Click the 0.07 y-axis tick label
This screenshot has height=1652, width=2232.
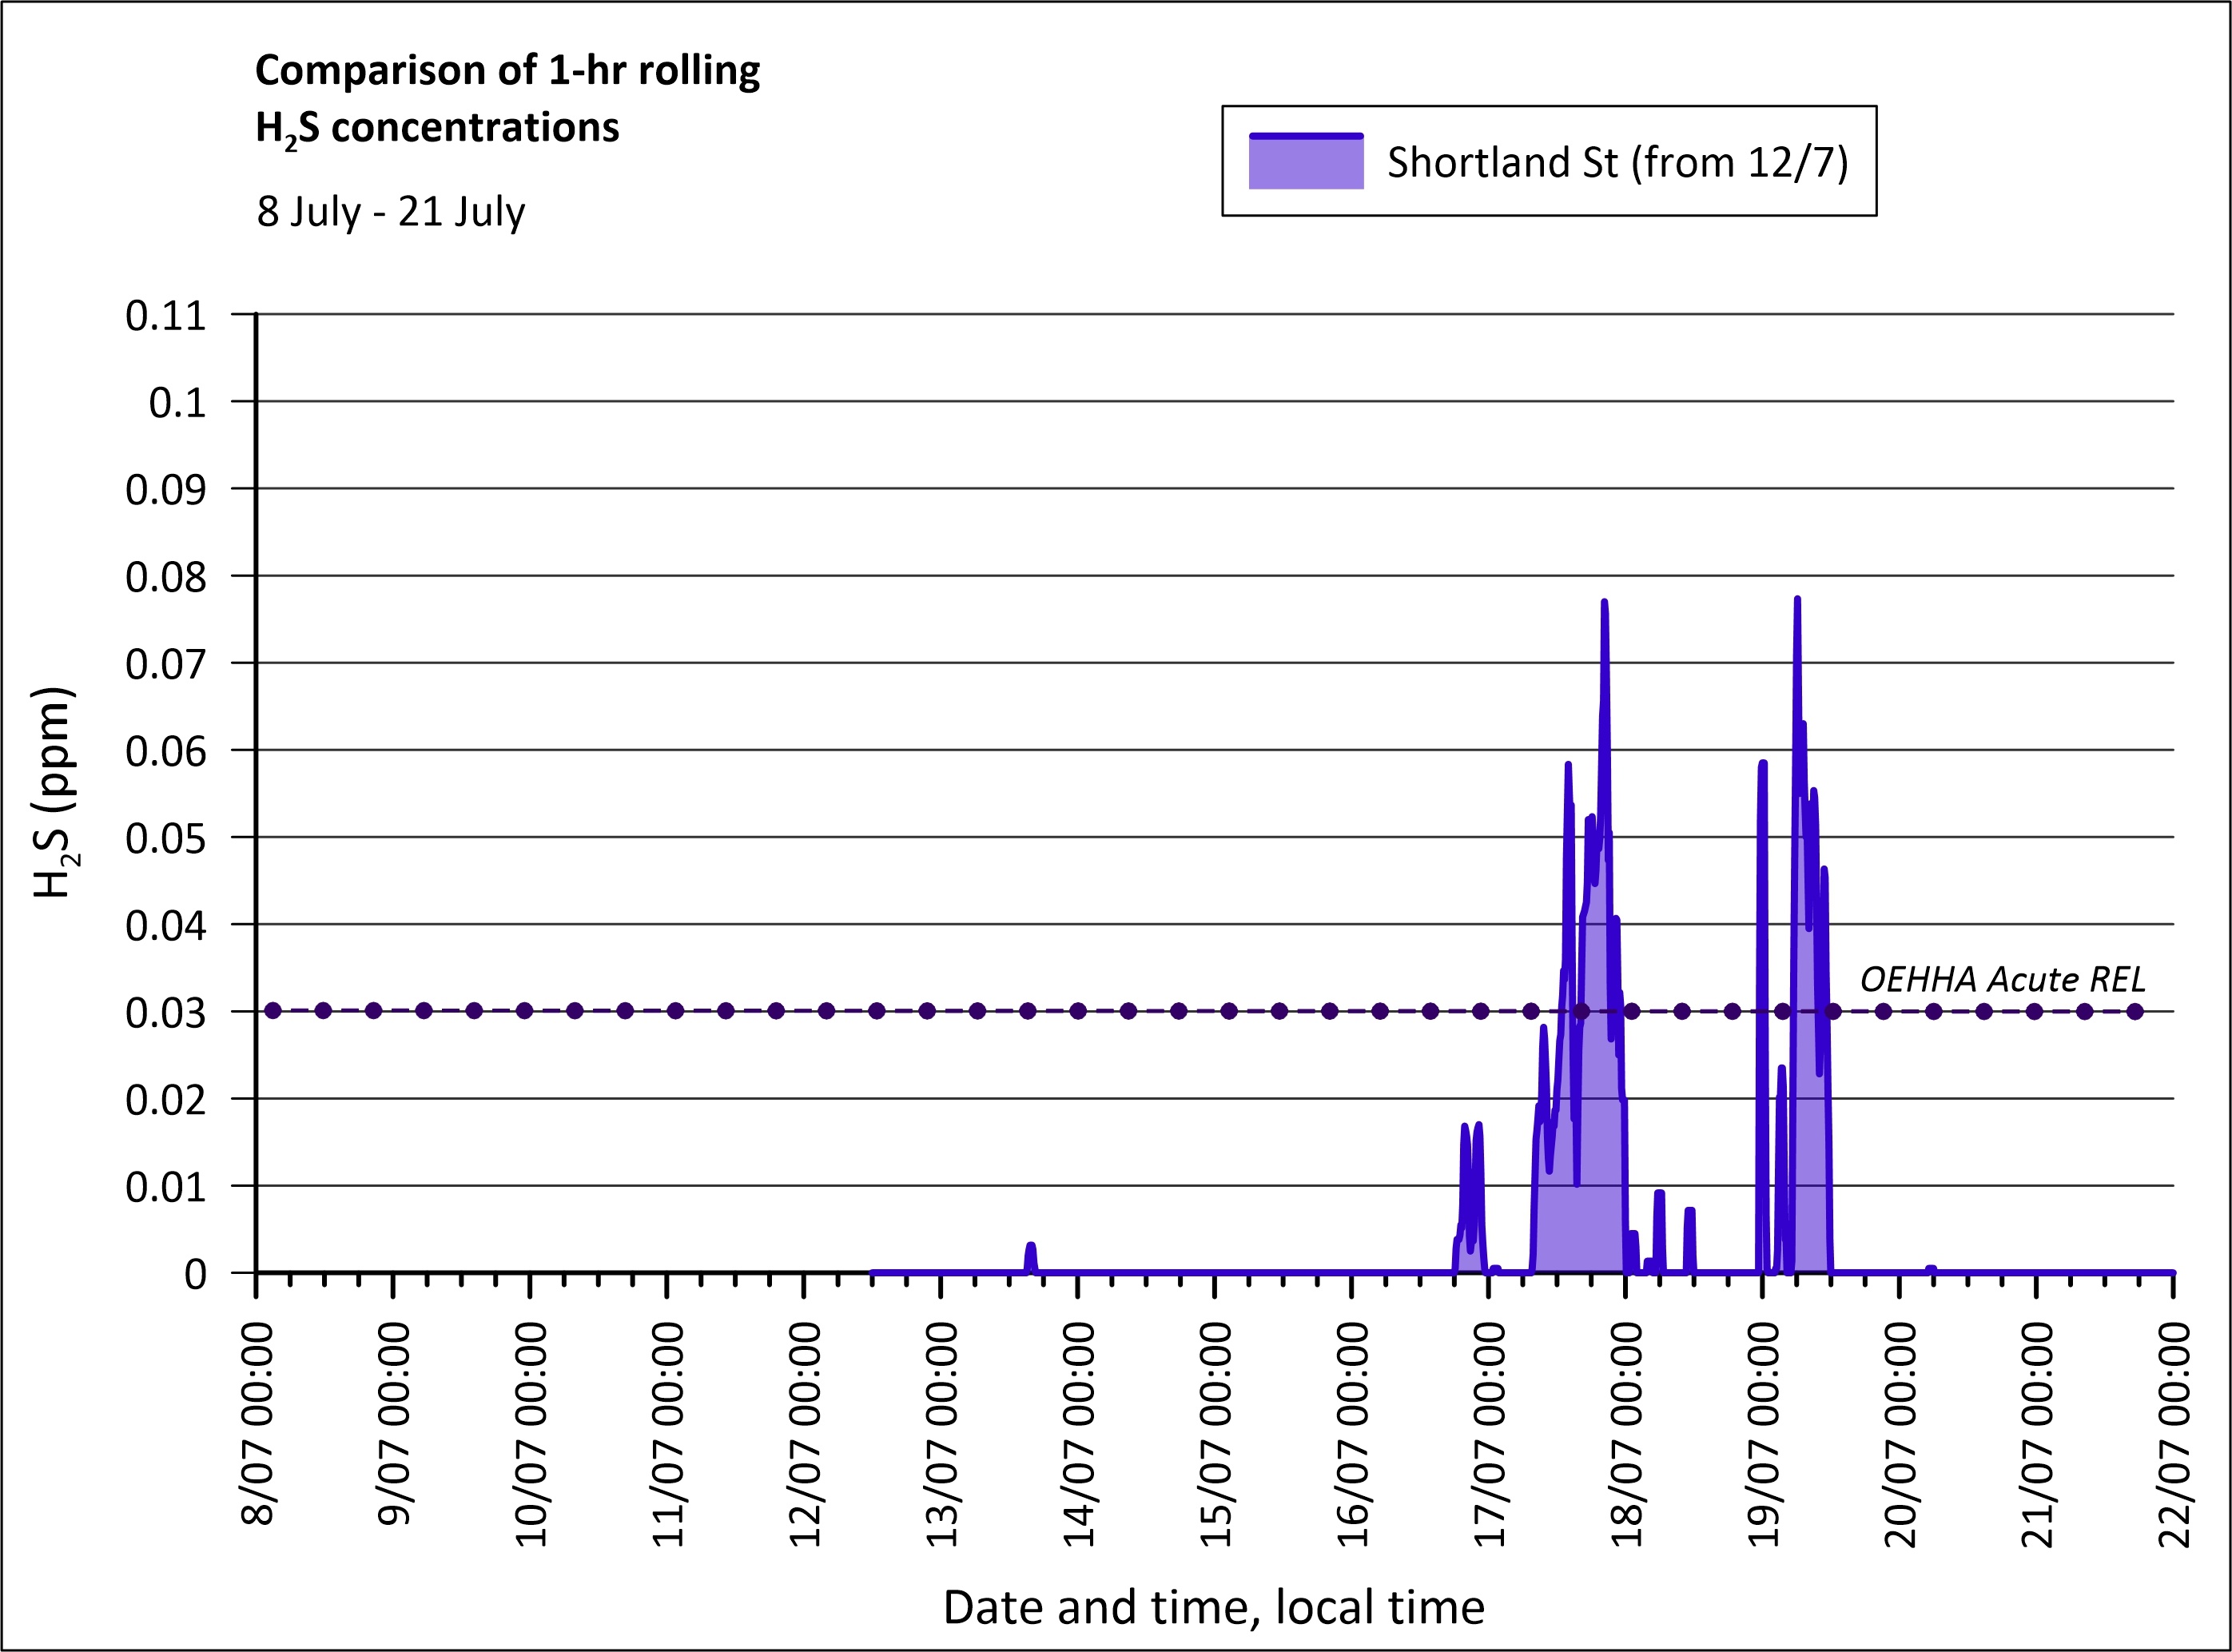coord(165,664)
